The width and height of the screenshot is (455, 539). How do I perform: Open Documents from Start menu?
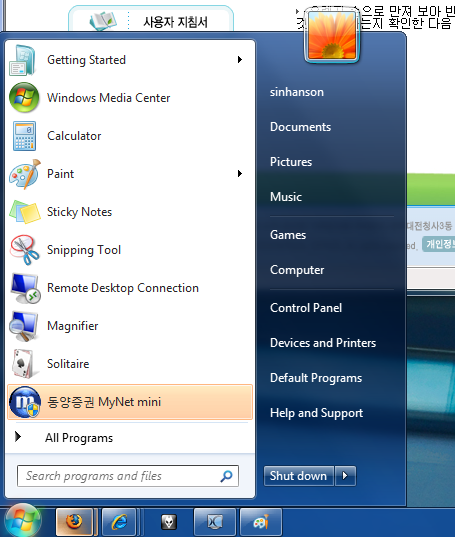pyautogui.click(x=301, y=127)
